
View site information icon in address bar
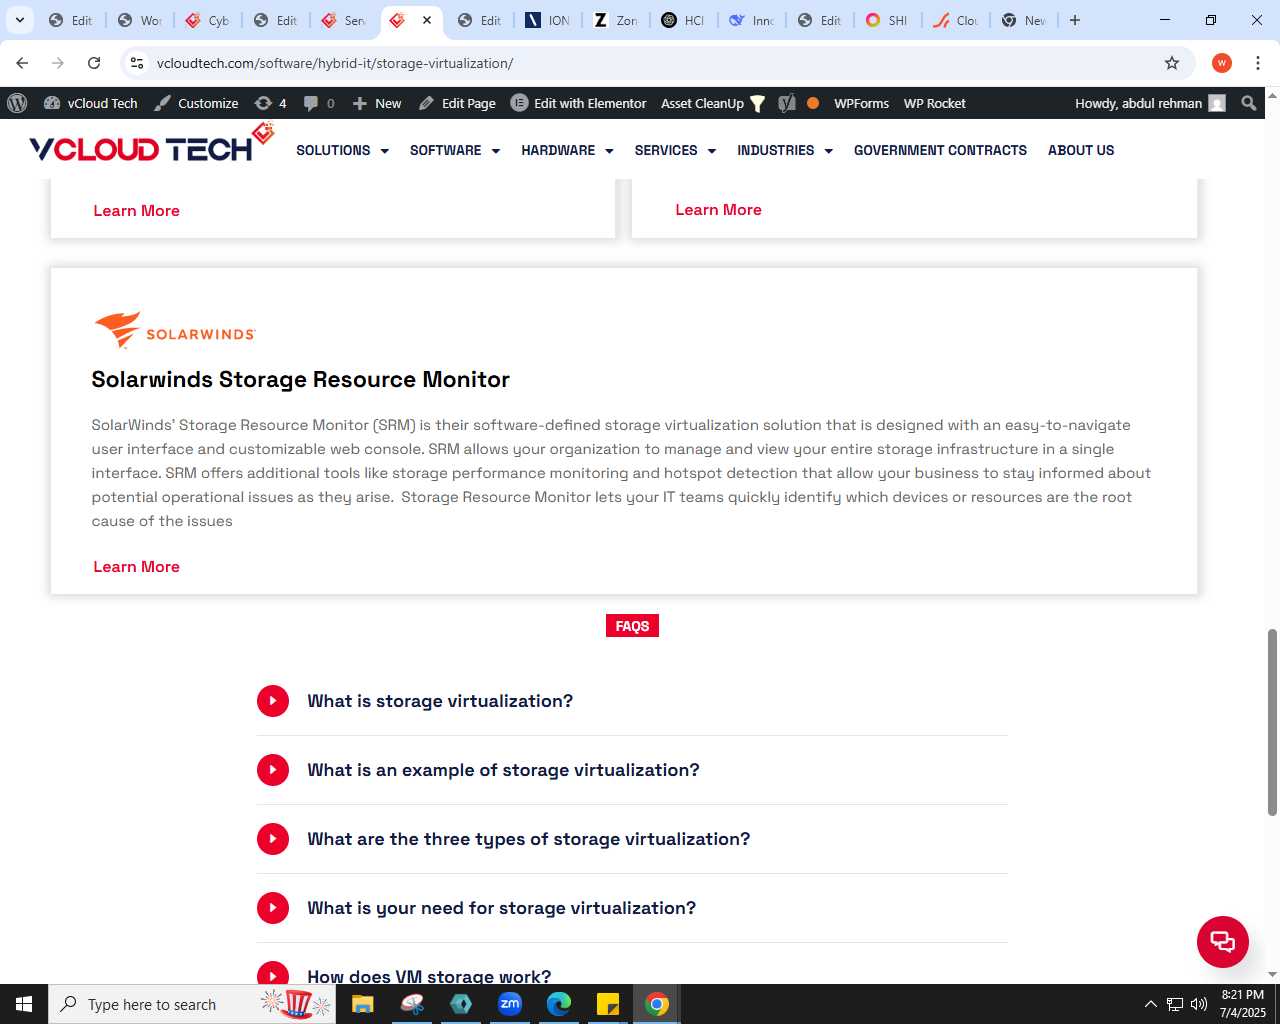click(x=137, y=63)
